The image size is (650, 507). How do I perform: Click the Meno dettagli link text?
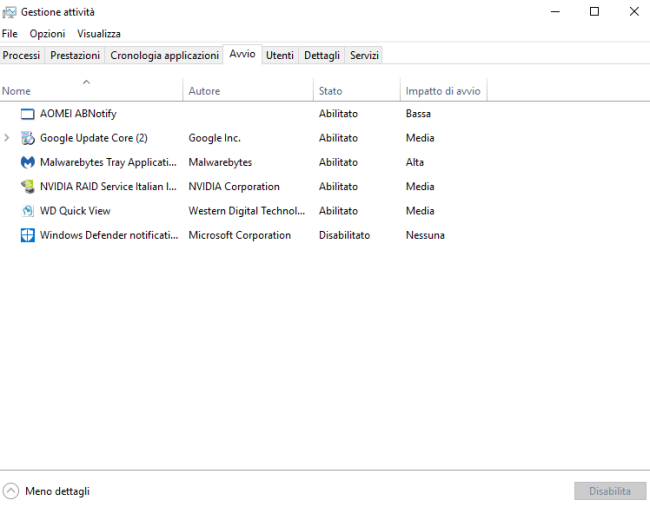point(57,491)
